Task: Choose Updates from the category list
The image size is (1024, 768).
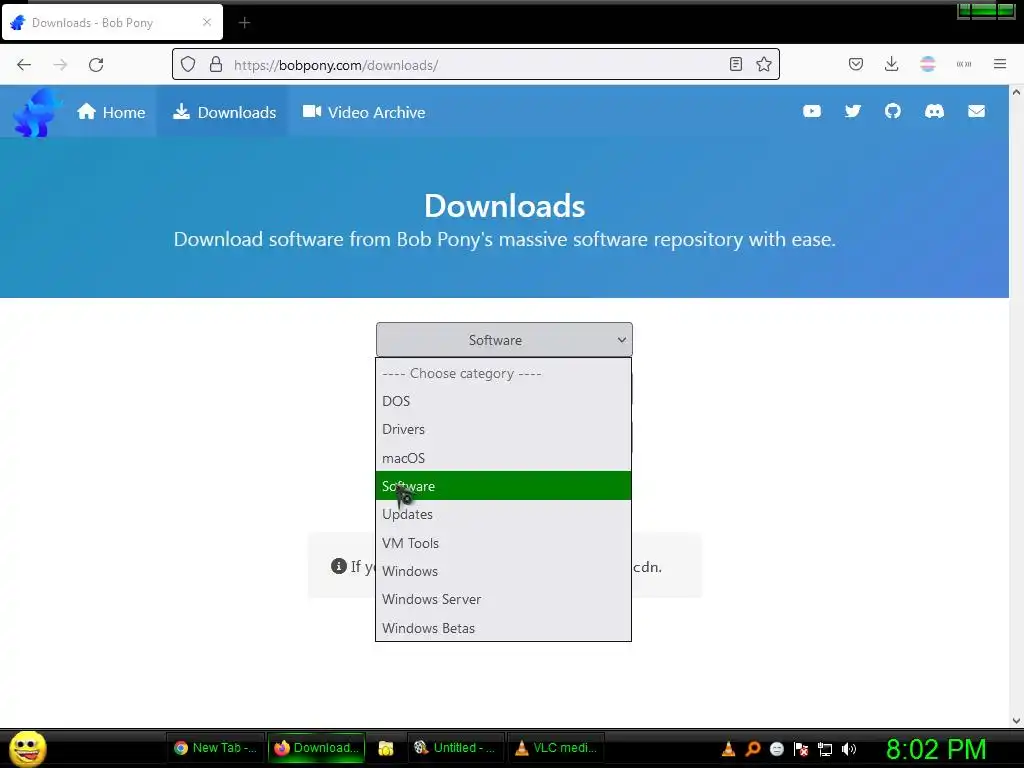Action: click(504, 515)
